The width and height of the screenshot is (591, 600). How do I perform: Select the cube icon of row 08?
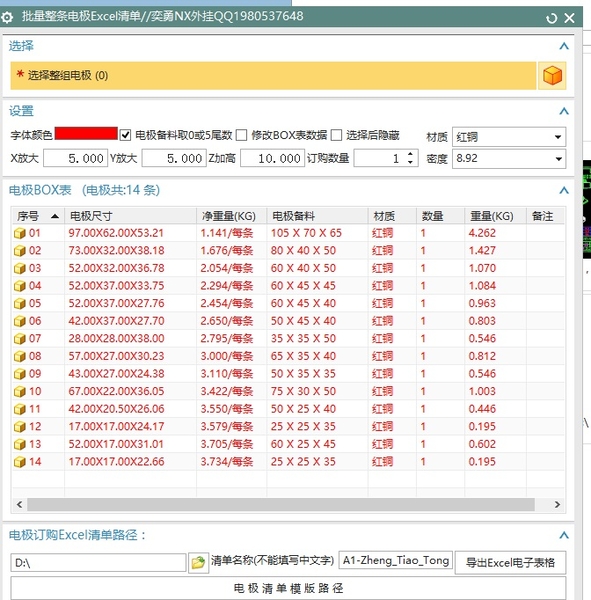[x=20, y=357]
